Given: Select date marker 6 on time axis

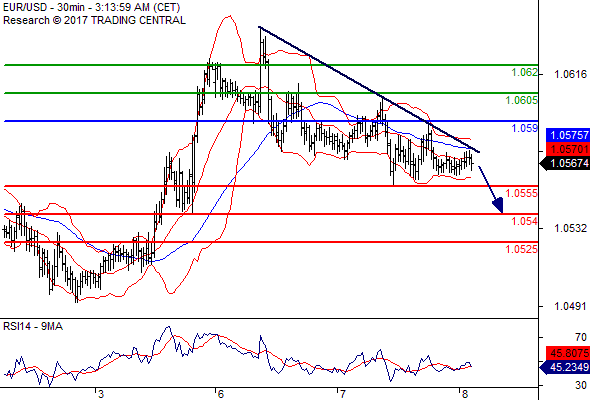Looking at the screenshot, I should [220, 394].
